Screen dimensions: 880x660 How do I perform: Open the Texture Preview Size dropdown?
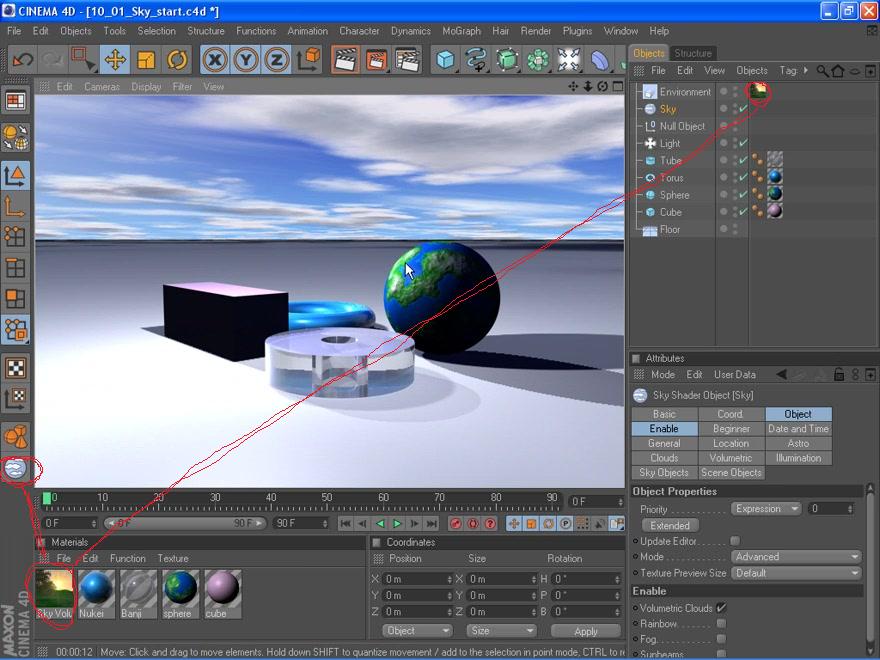point(796,573)
